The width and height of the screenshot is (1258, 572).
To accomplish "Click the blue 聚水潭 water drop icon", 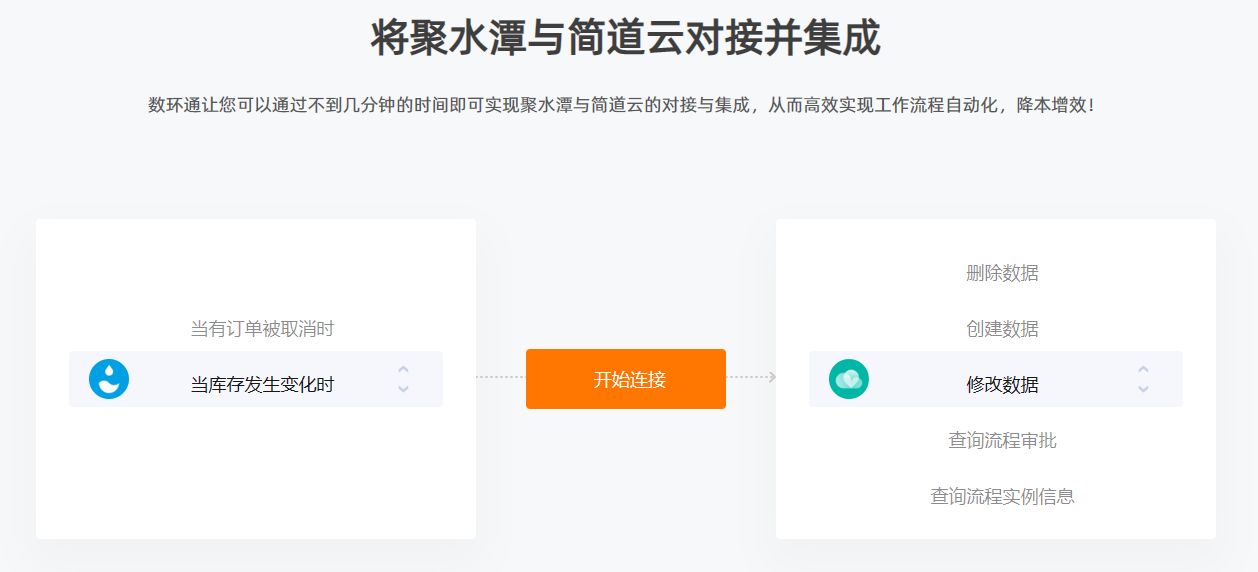I will click(109, 379).
